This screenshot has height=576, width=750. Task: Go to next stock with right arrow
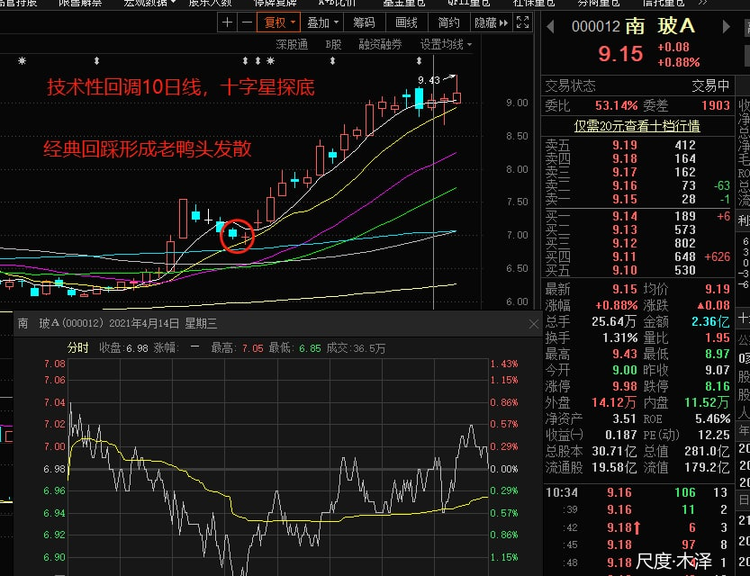coord(726,26)
